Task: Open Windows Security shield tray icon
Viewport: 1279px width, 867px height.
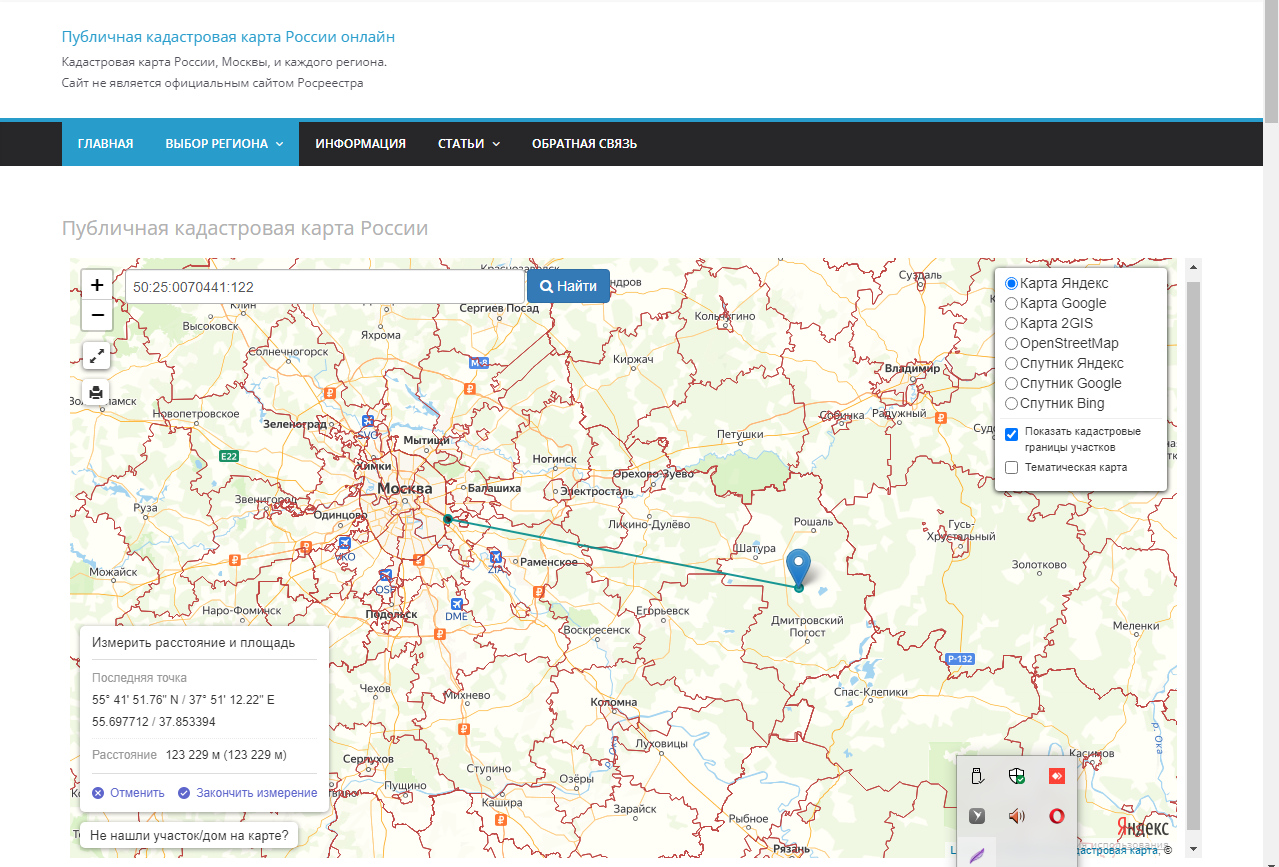Action: (x=1017, y=776)
